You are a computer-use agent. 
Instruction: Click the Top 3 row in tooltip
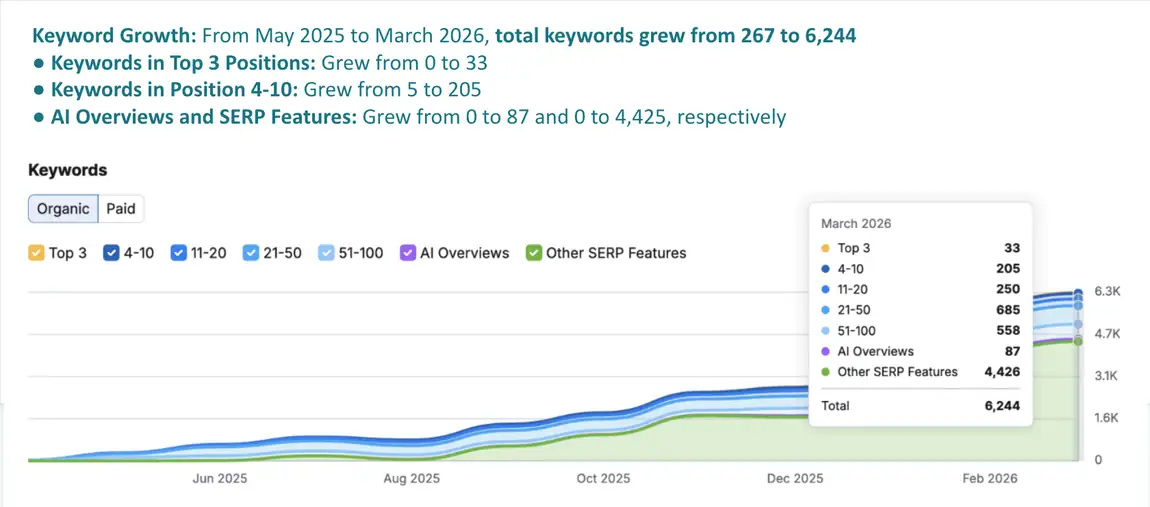(x=920, y=249)
